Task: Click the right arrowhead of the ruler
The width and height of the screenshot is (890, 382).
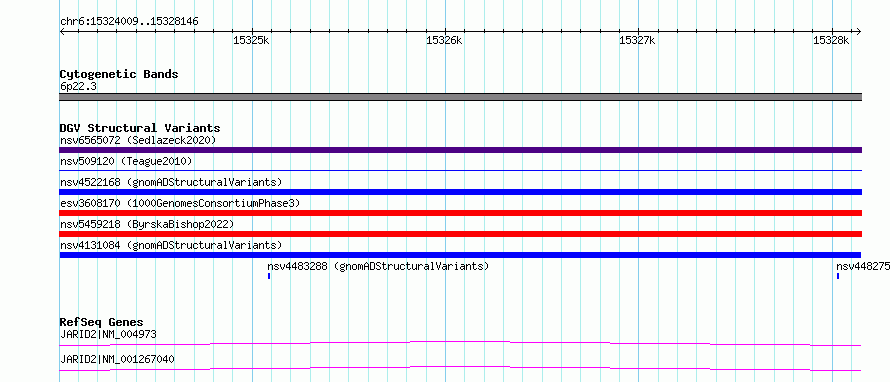Action: [858, 31]
